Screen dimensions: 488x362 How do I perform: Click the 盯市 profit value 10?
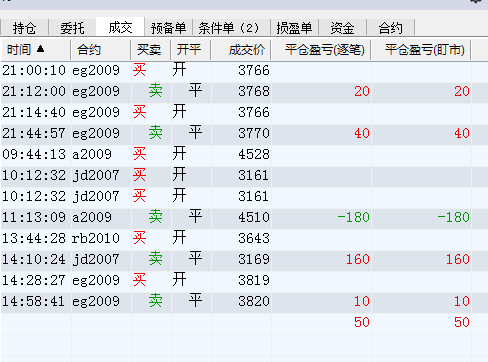pos(462,301)
